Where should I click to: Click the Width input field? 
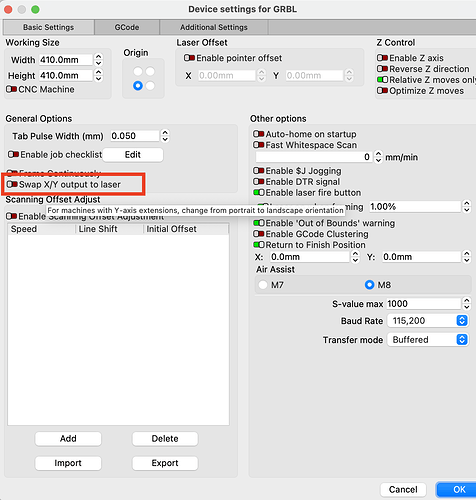pos(65,60)
